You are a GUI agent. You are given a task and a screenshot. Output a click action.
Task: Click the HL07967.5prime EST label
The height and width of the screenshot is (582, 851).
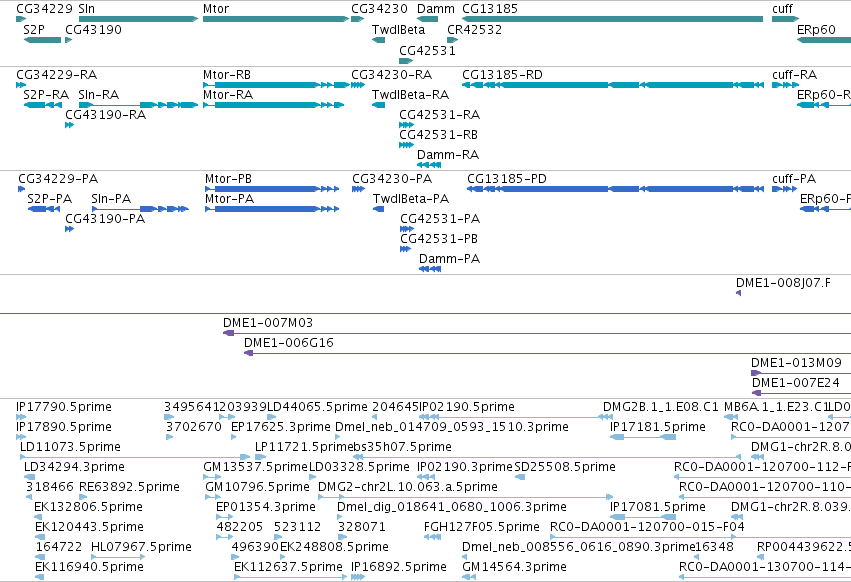pos(142,547)
